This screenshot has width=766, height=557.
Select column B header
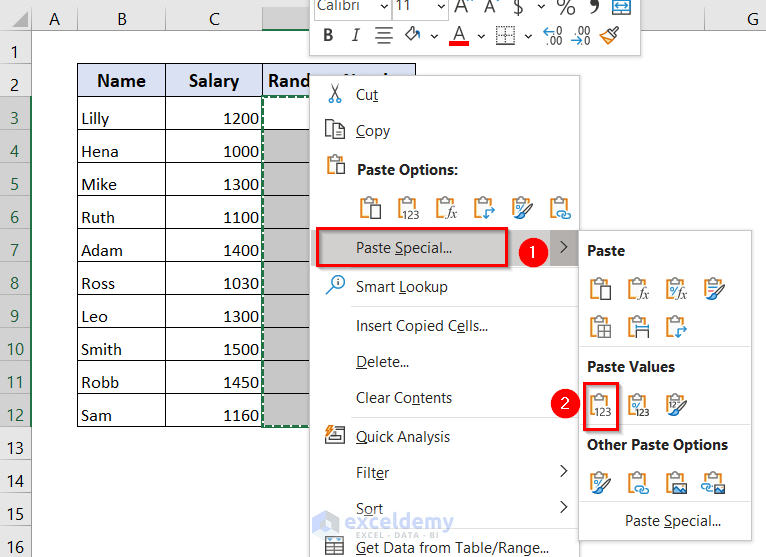(122, 19)
